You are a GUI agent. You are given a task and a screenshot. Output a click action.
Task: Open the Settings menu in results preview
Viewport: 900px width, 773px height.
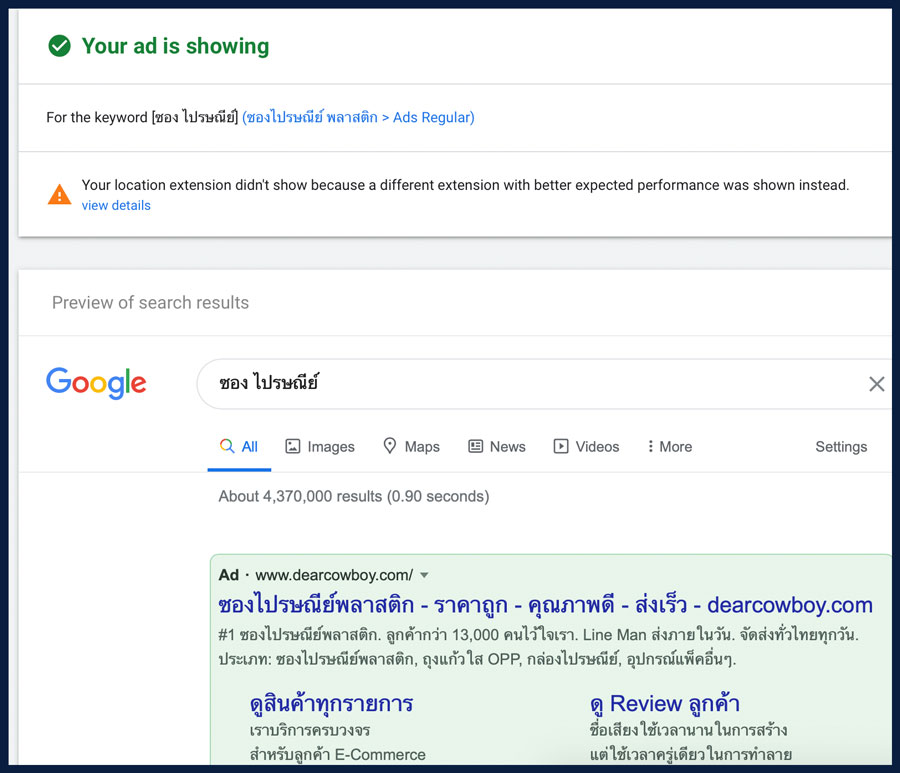point(841,446)
